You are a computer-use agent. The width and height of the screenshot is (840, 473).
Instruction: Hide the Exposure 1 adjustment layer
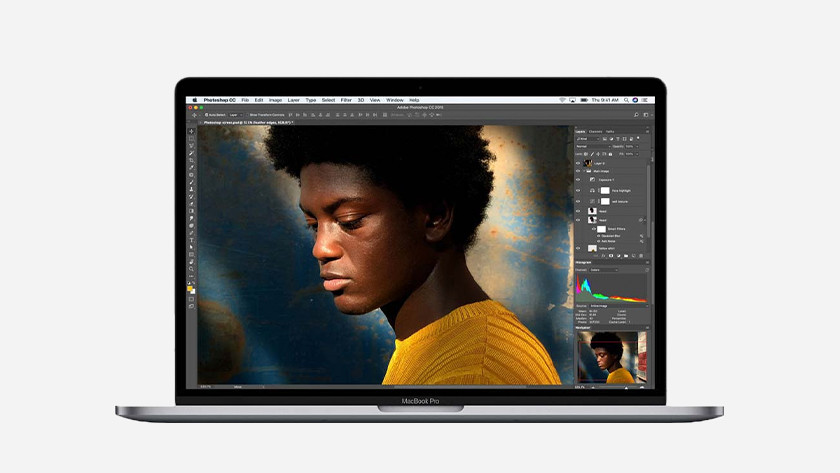(578, 180)
